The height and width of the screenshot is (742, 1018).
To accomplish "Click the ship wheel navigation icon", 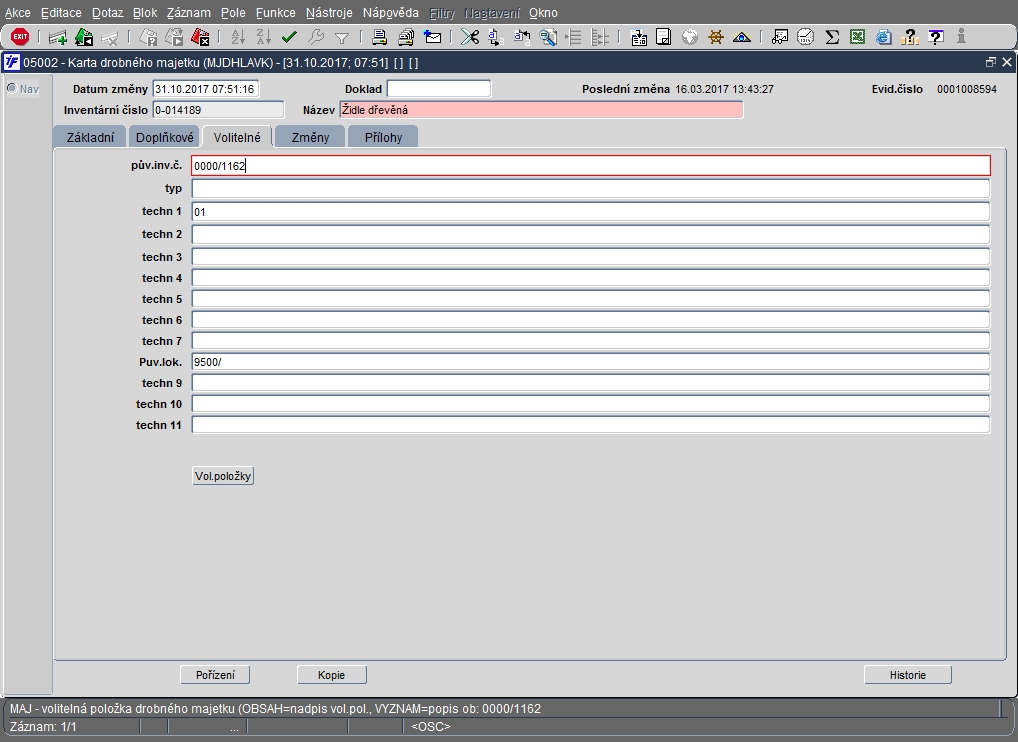I will (x=715, y=38).
